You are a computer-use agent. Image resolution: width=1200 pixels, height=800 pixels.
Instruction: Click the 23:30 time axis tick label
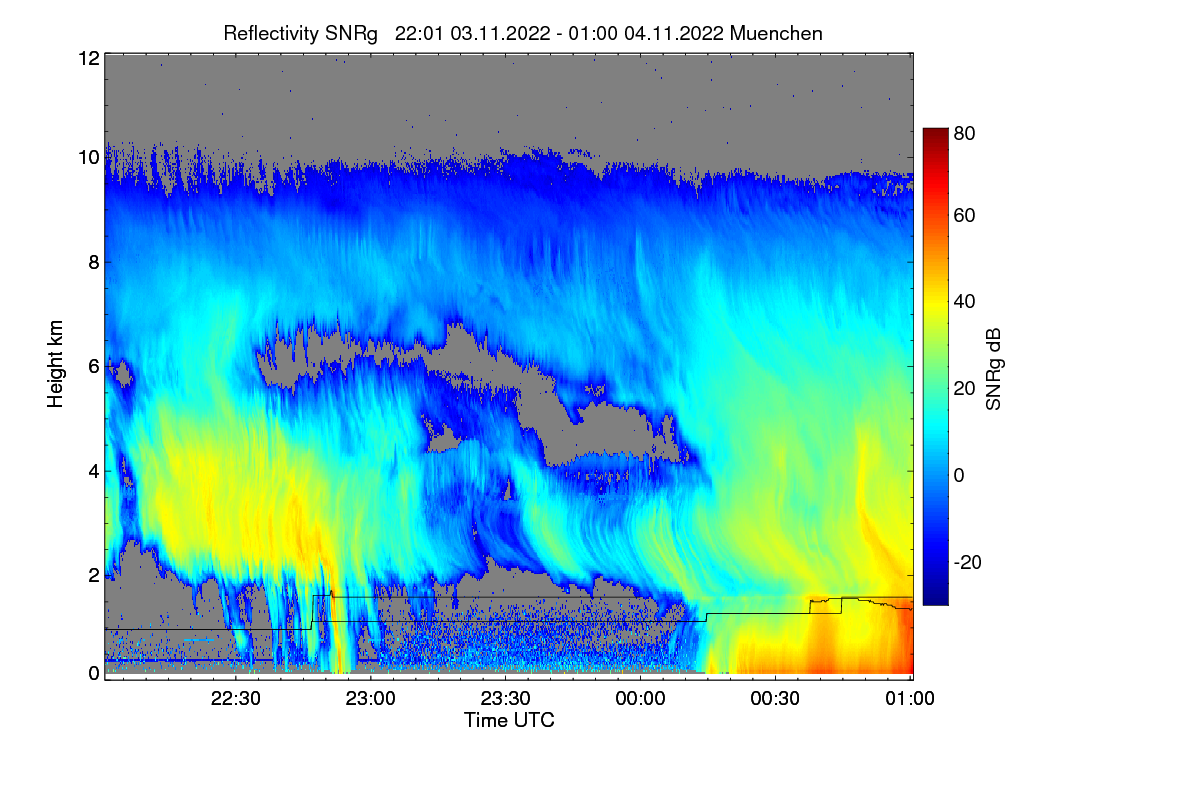506,700
